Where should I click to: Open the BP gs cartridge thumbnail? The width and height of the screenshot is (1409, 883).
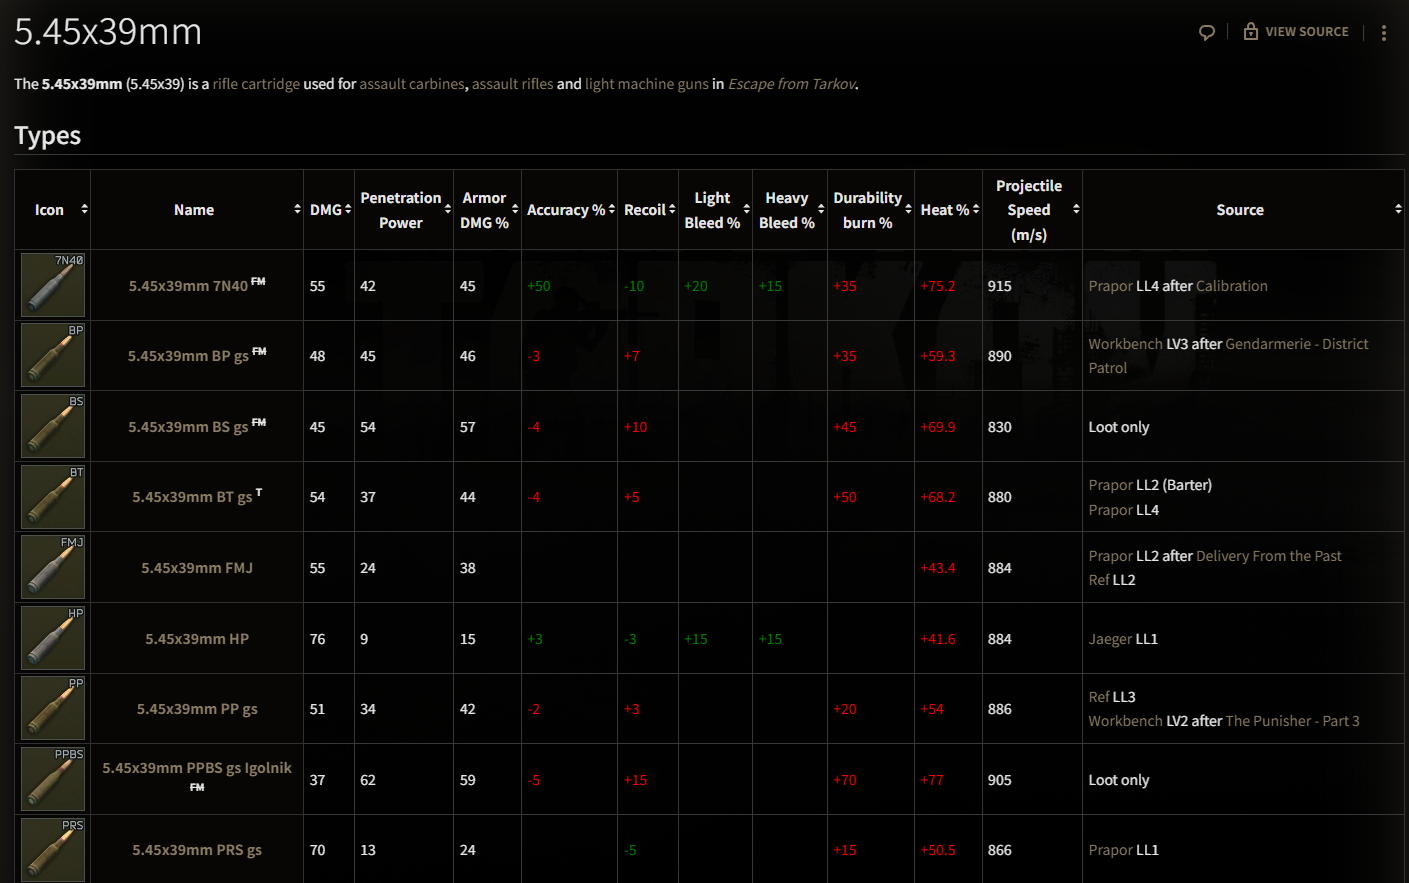[x=53, y=355]
